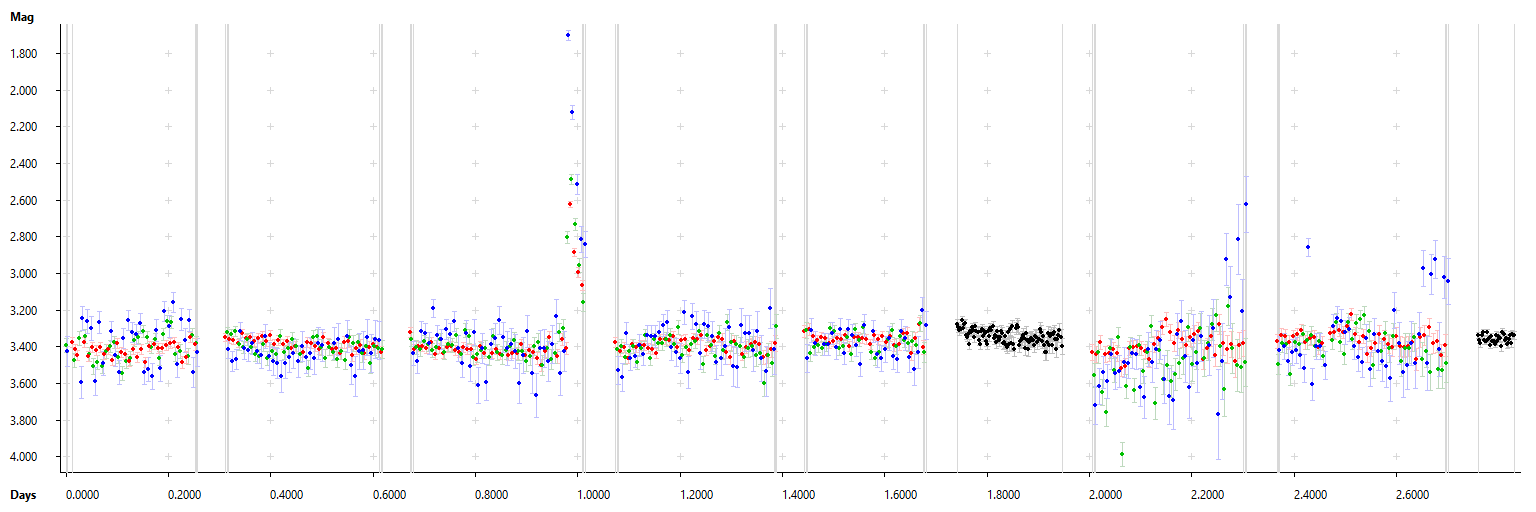Select the 4.000 tick on the Mag axis
Screen dimensions: 1536x512
click(x=24, y=457)
